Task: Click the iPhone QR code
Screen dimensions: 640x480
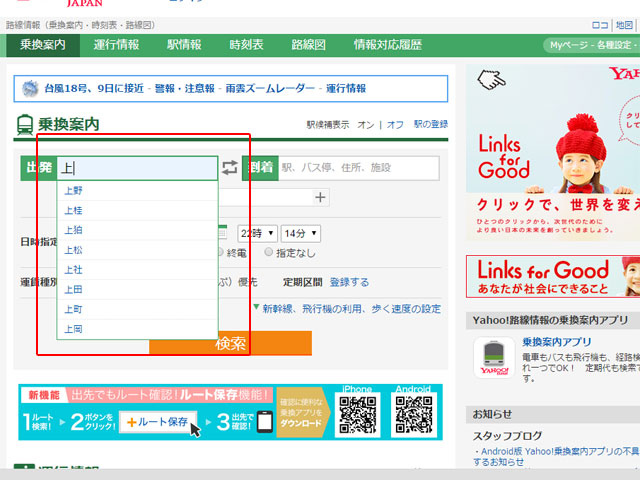Action: tap(357, 415)
